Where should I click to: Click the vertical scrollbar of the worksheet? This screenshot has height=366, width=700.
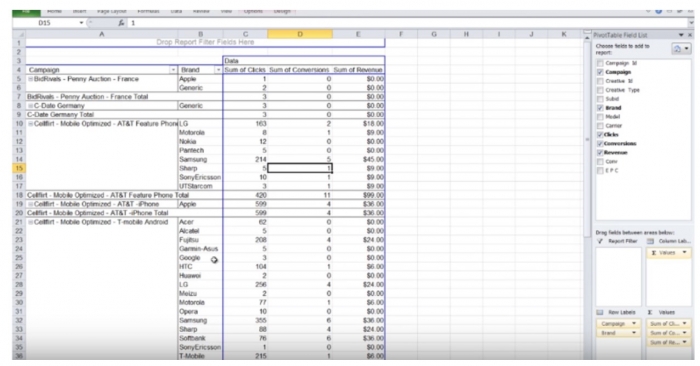587,134
